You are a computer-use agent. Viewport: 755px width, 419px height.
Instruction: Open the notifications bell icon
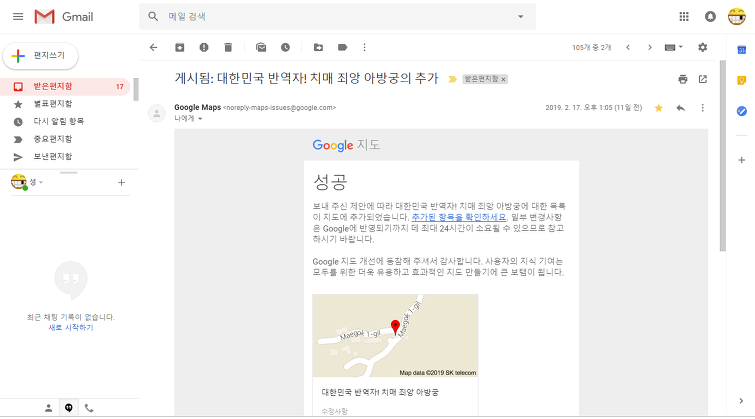click(x=710, y=17)
